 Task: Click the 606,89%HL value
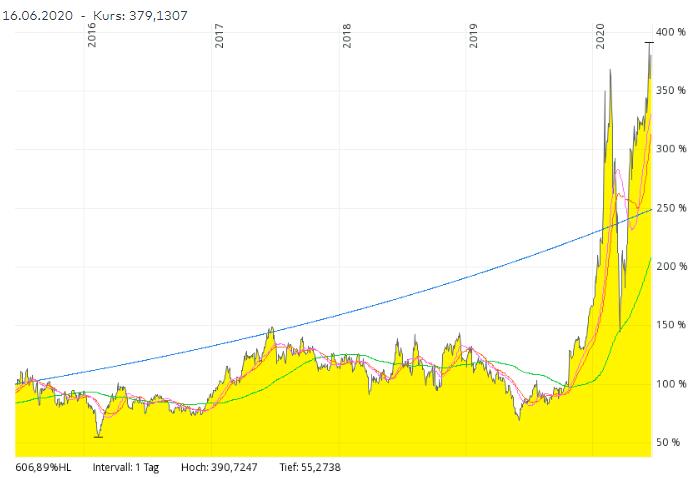click(43, 467)
